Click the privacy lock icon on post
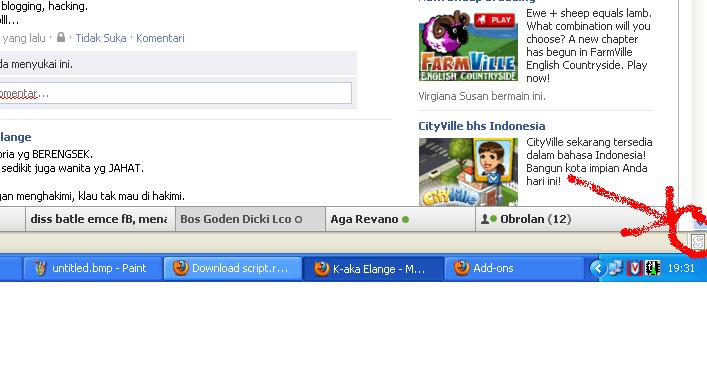The height and width of the screenshot is (384, 707). (x=61, y=37)
